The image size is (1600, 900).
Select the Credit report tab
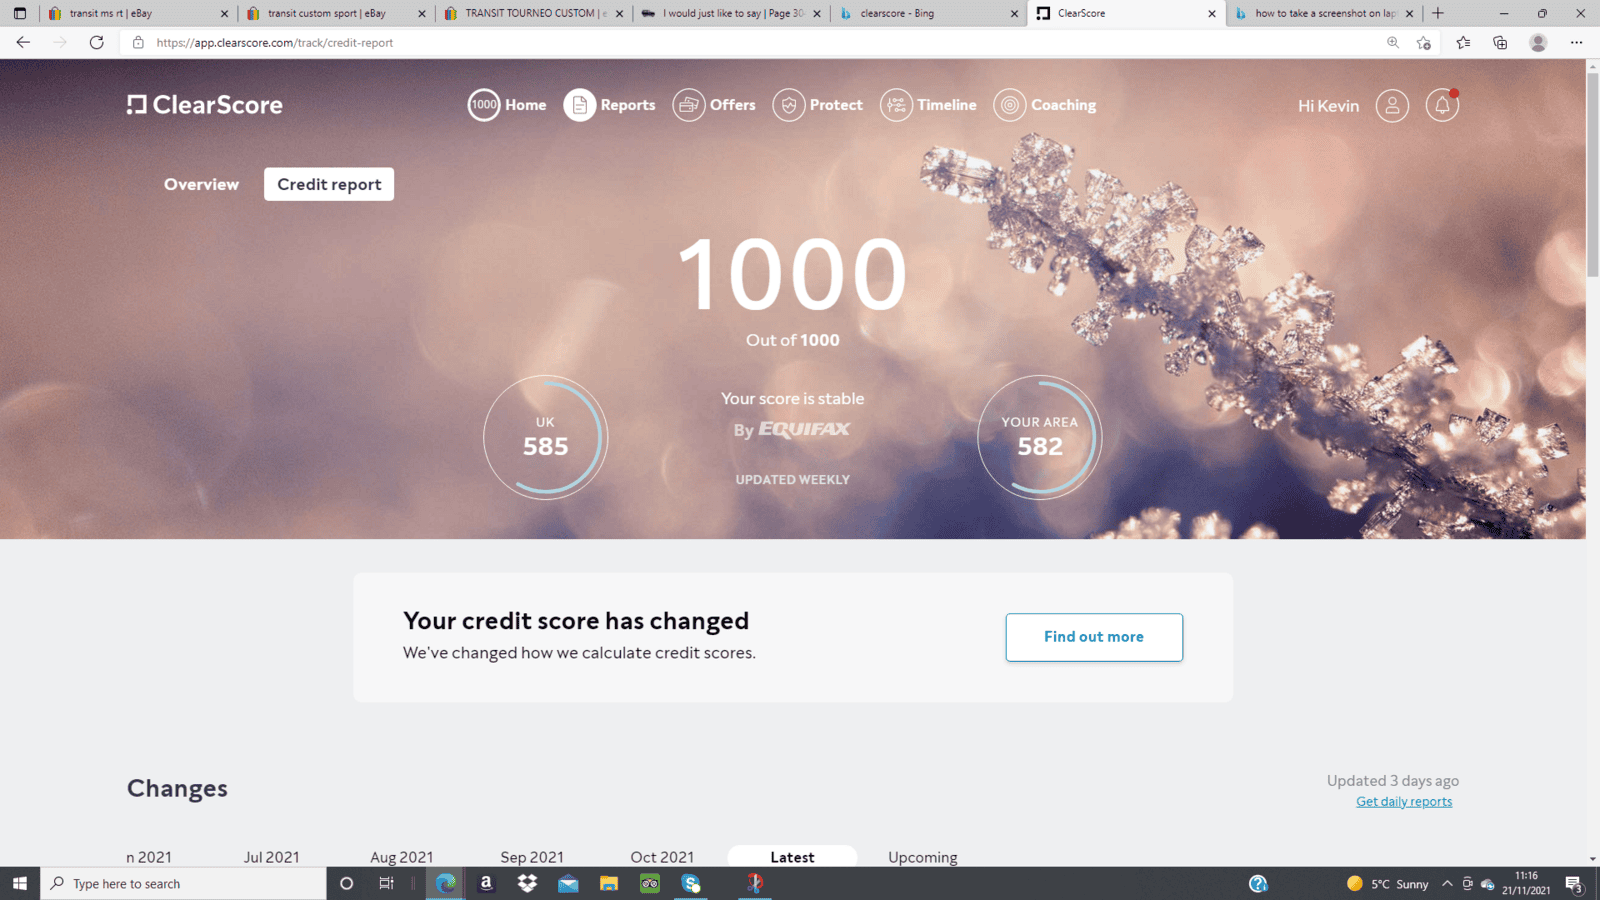pos(329,184)
